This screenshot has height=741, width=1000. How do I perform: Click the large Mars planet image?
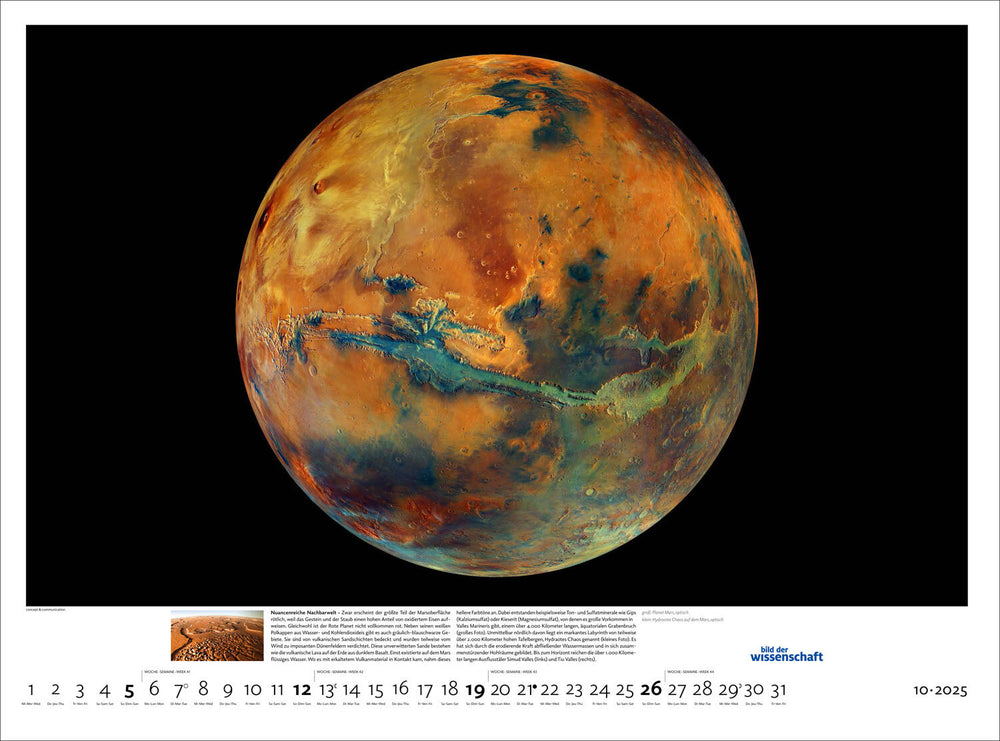tap(497, 315)
